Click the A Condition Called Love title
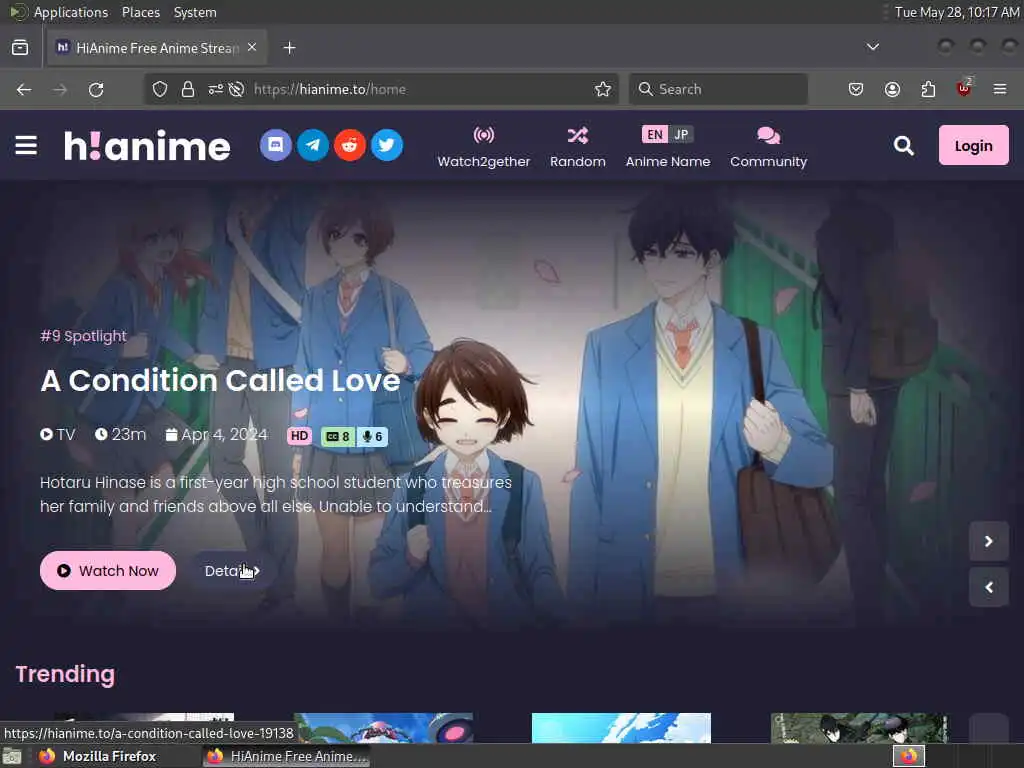The width and height of the screenshot is (1024, 768). (220, 381)
